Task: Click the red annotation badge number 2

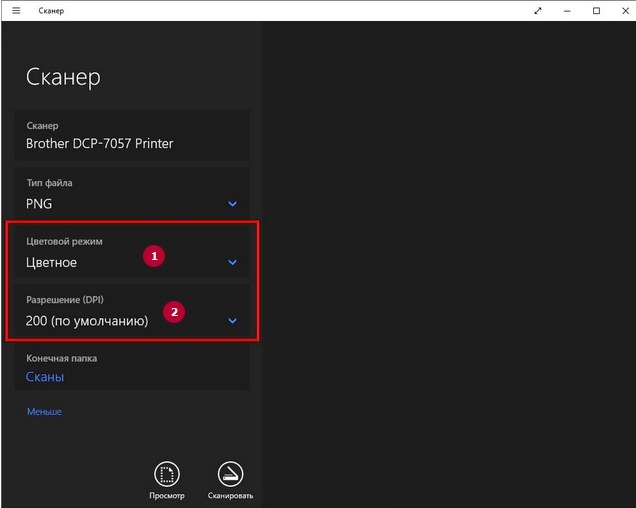Action: [174, 313]
